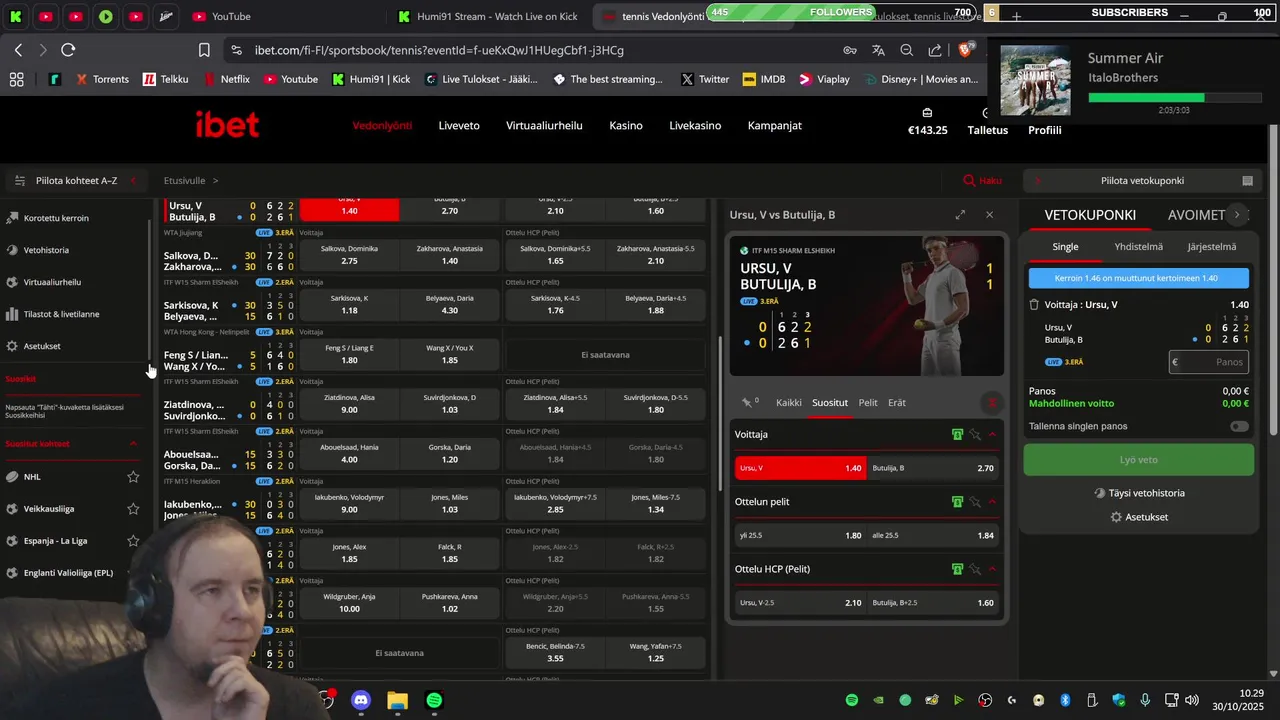This screenshot has height=720, width=1280.
Task: Open Spotify from taskbar
Action: point(434,700)
